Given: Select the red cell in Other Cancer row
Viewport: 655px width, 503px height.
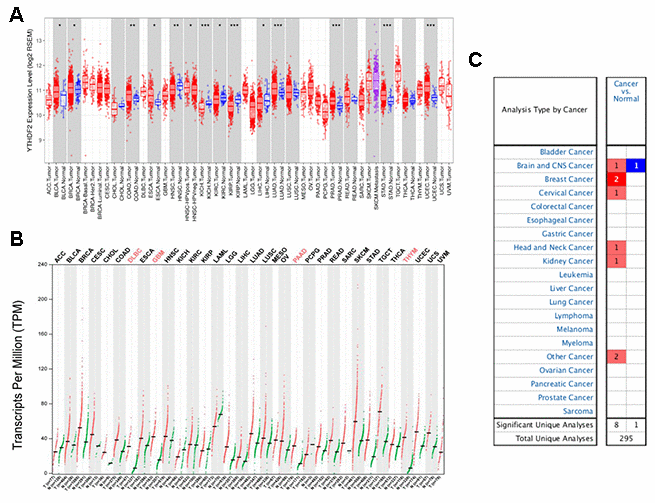Looking at the screenshot, I should tap(618, 356).
